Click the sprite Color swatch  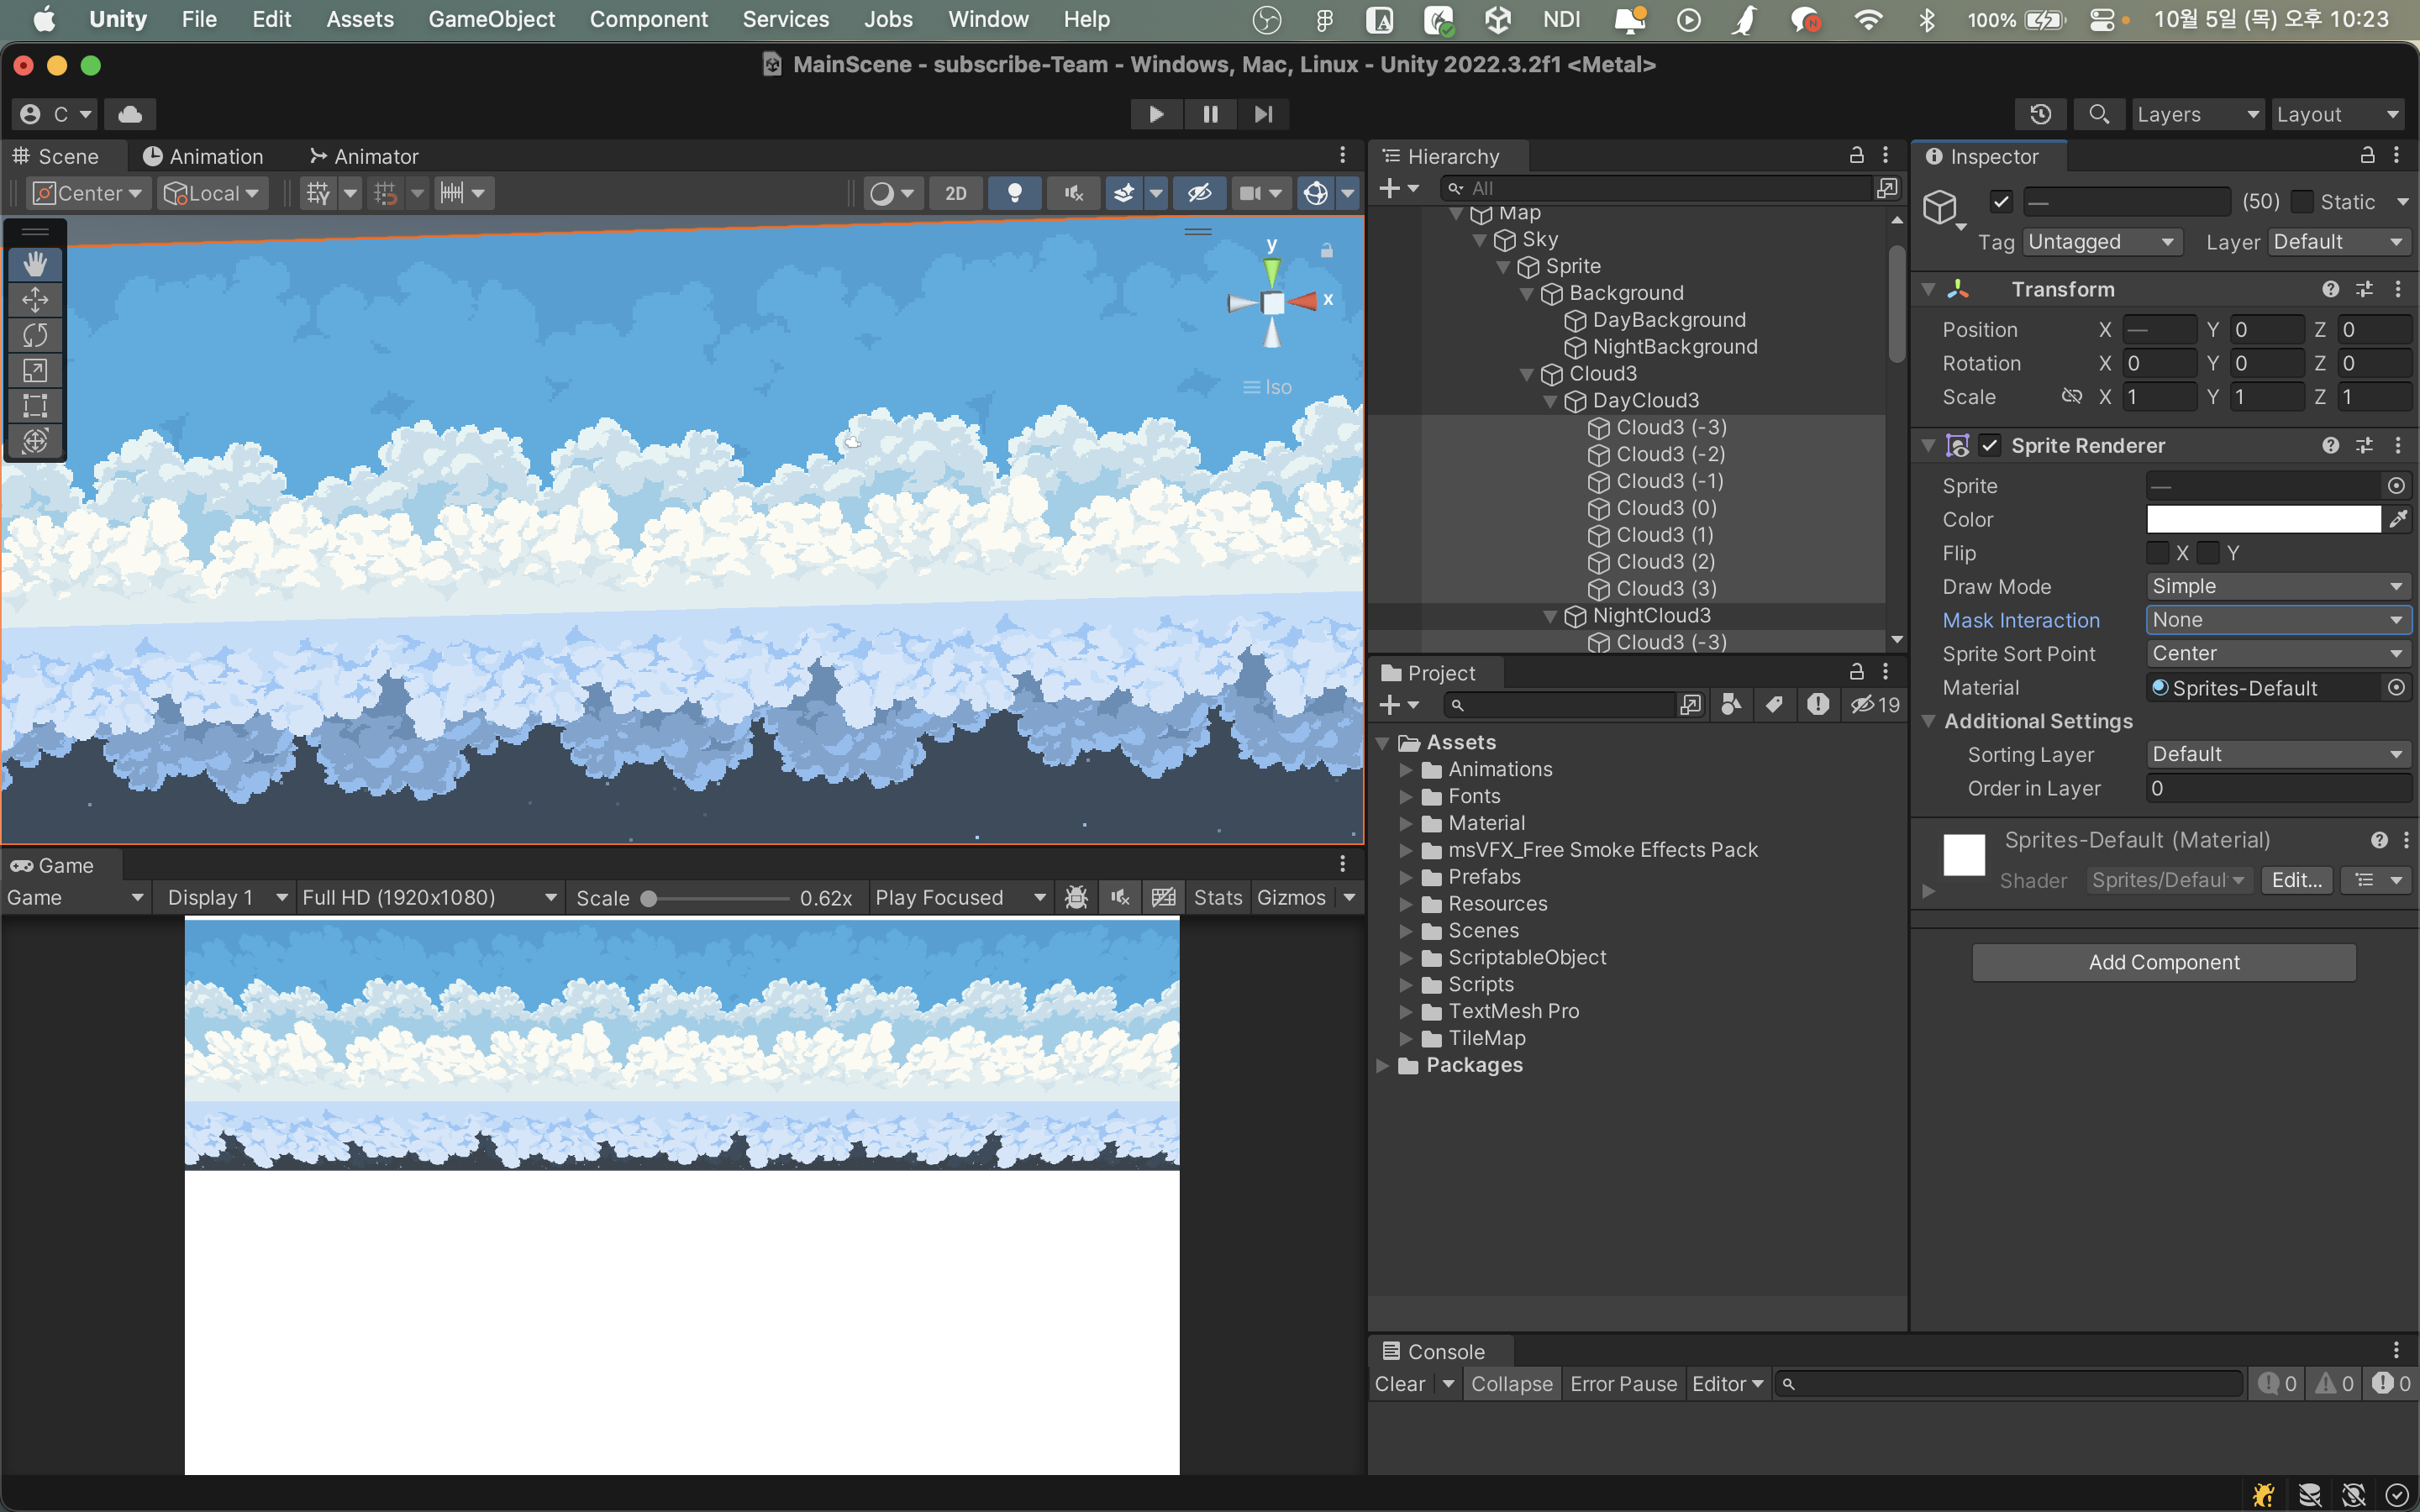(2263, 520)
